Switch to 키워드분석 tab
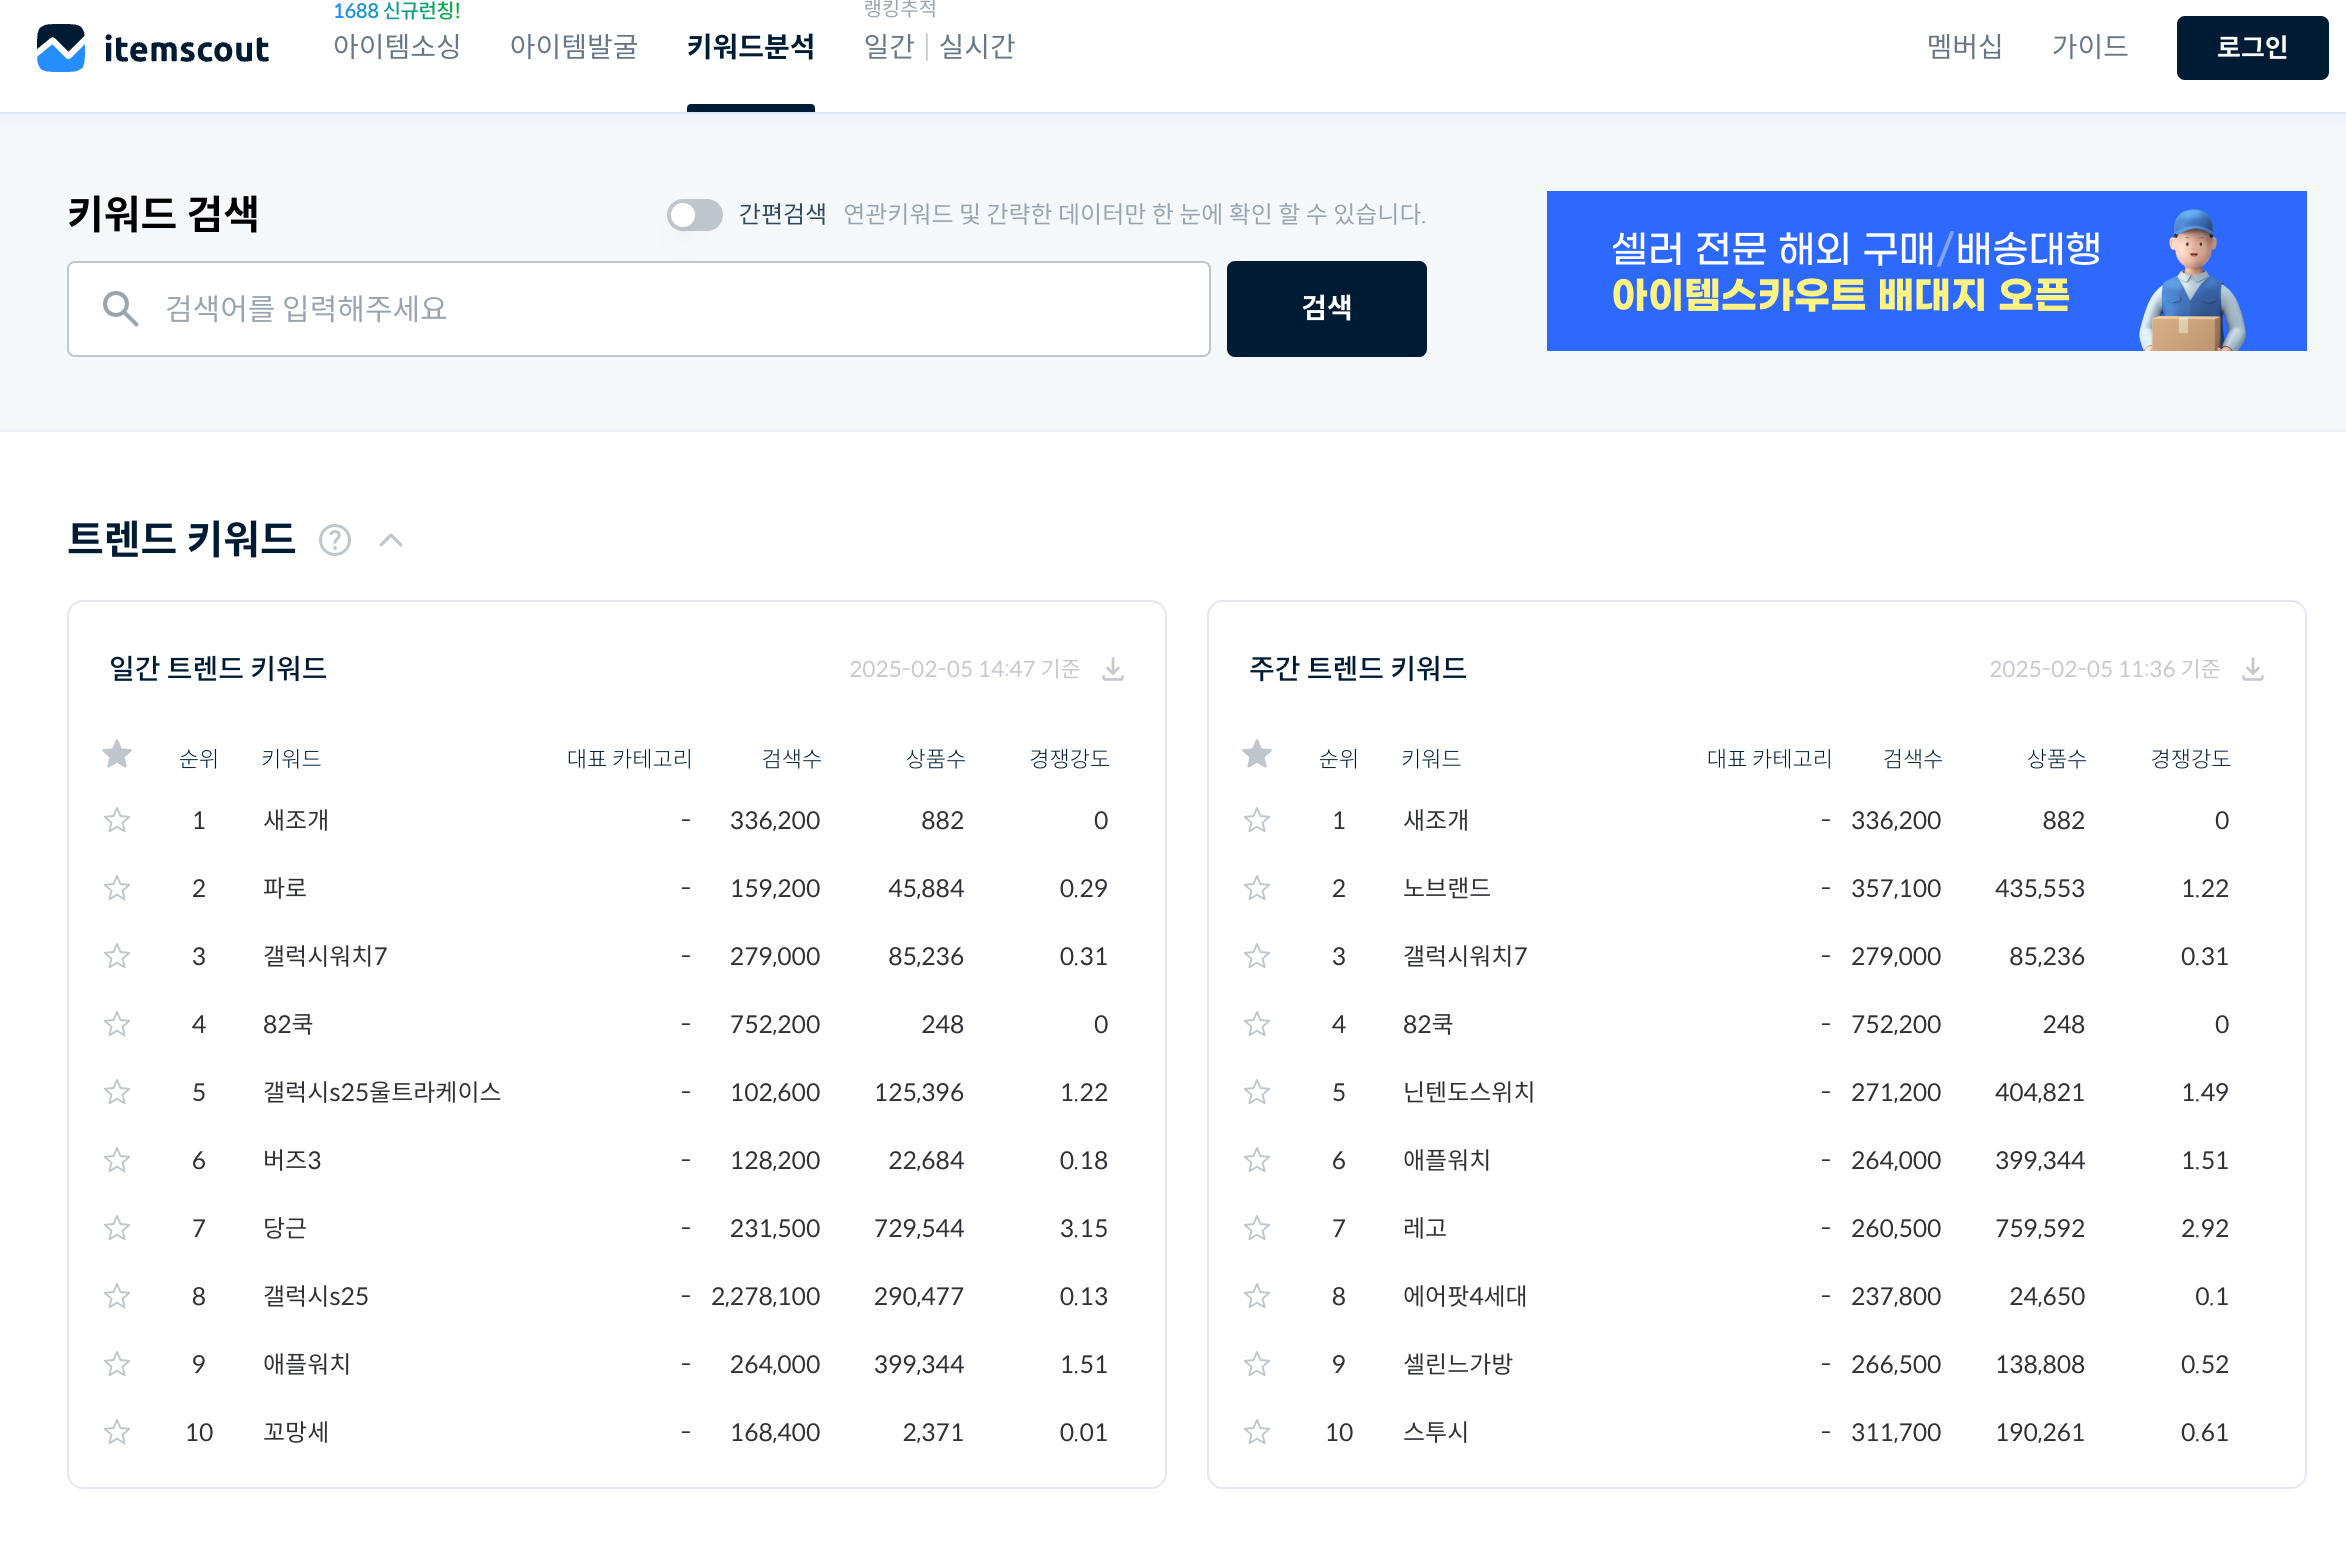The image size is (2346, 1566). 750,47
